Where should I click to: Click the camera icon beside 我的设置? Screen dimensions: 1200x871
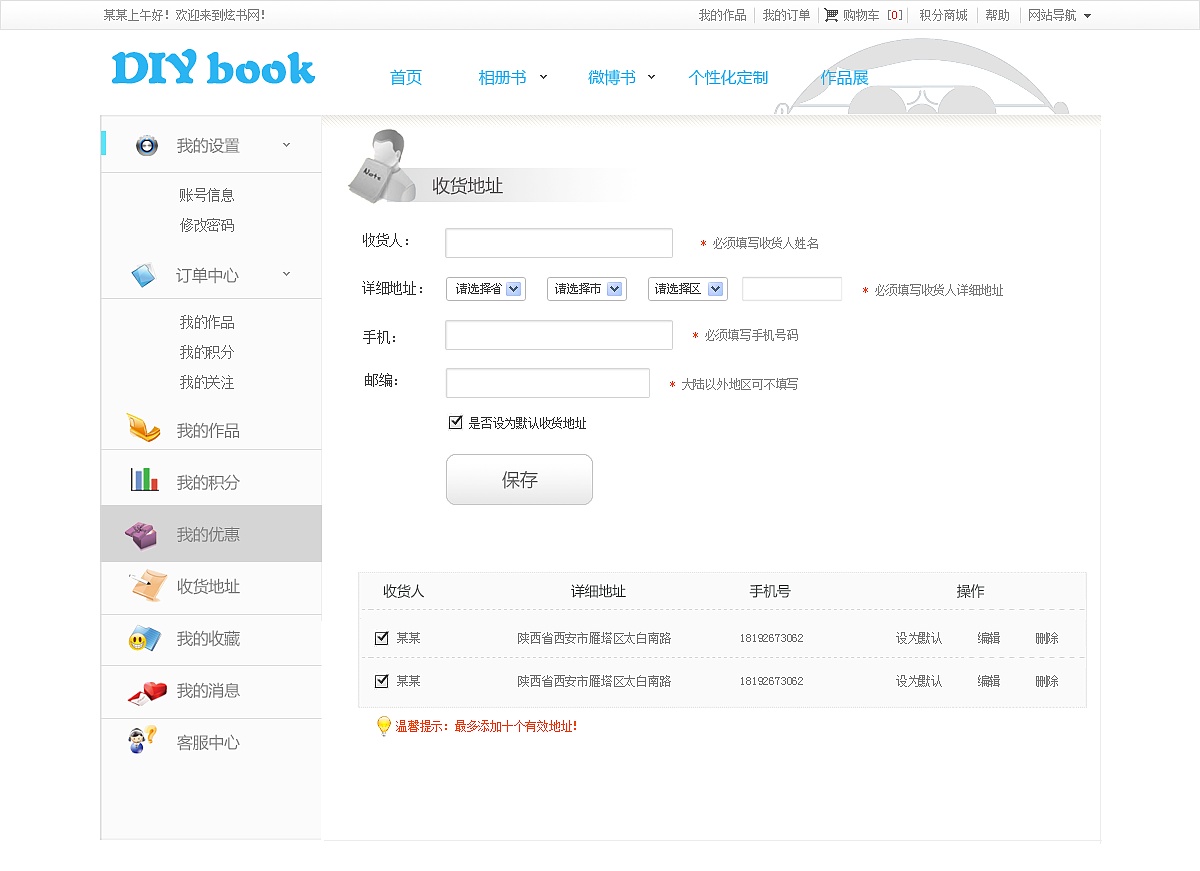[147, 145]
